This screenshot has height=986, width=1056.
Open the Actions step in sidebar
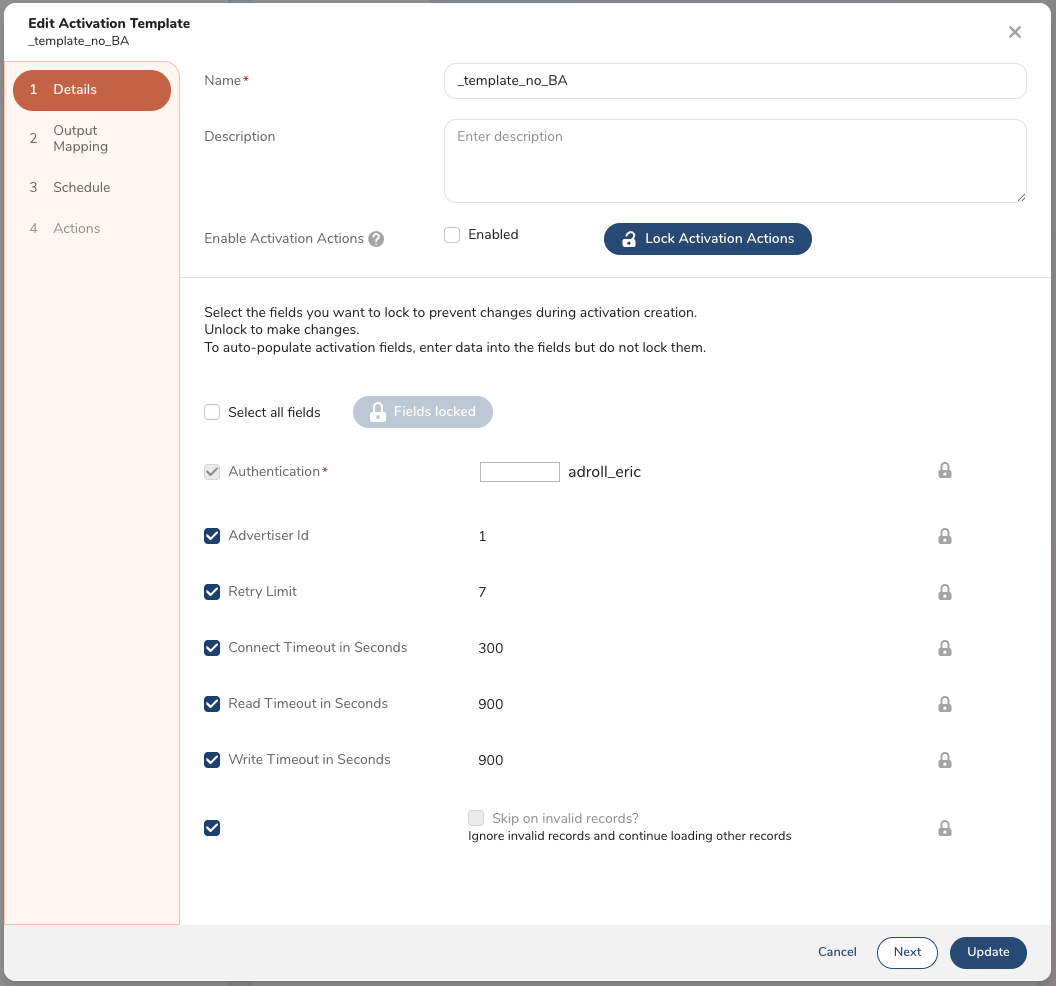pyautogui.click(x=76, y=229)
